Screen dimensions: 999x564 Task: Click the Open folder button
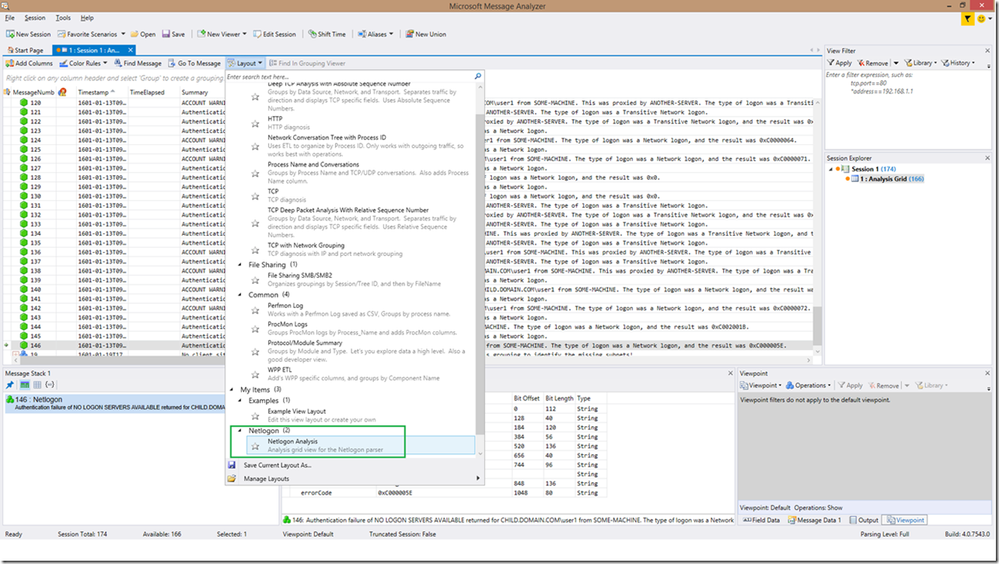click(x=143, y=34)
